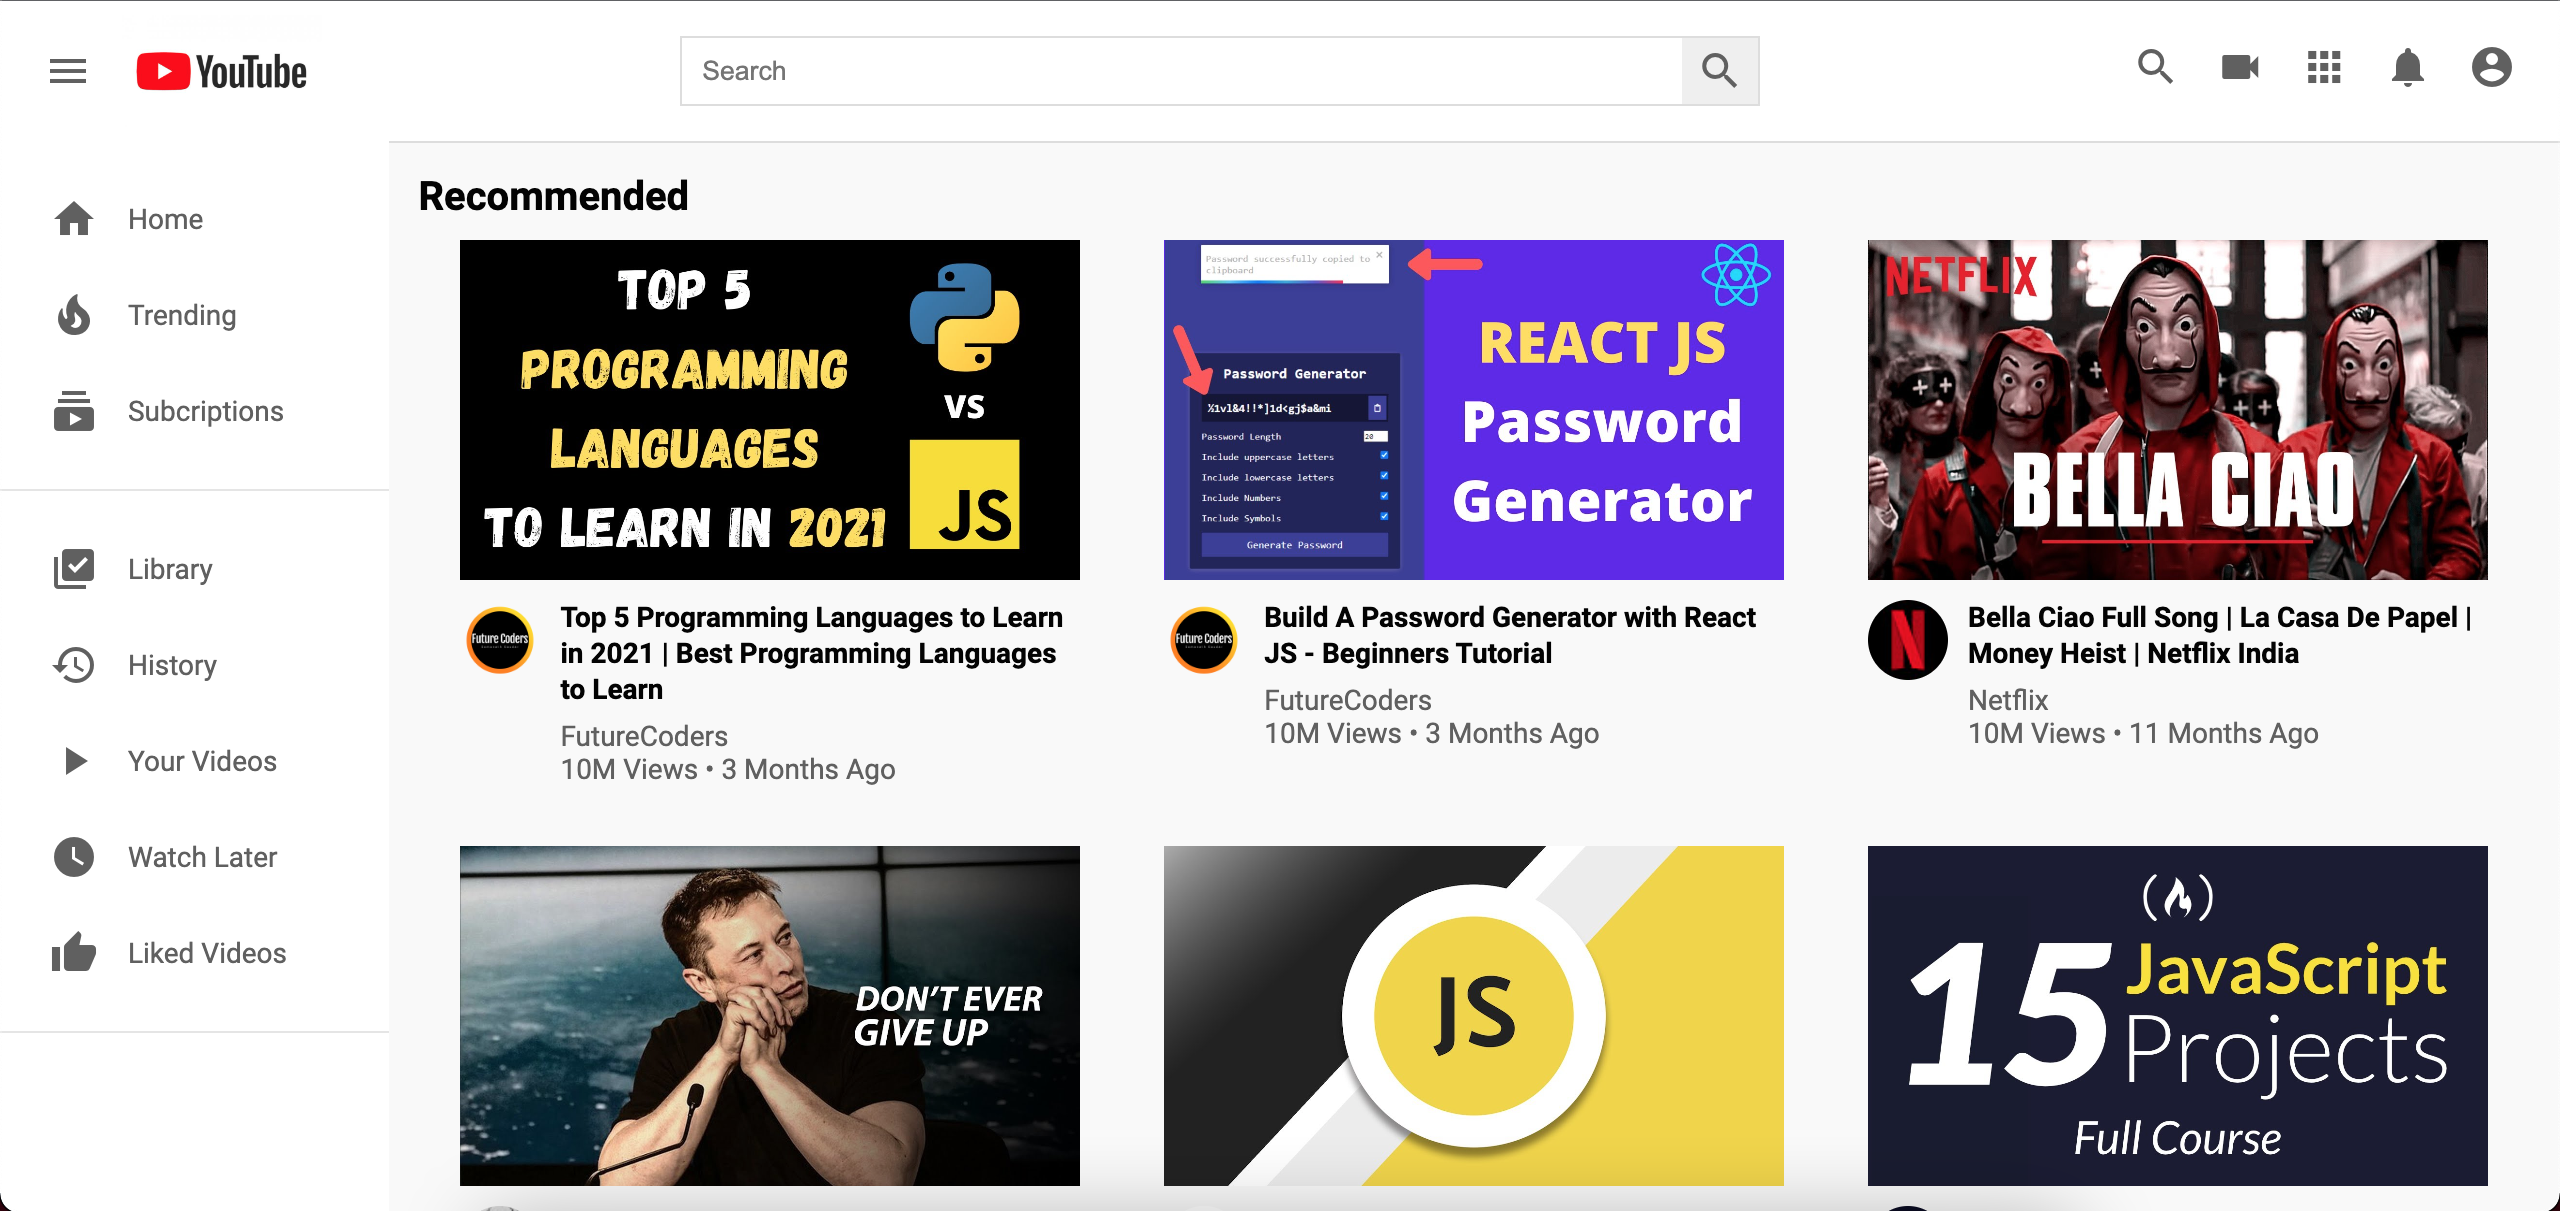Click the YouTube logo

222,71
